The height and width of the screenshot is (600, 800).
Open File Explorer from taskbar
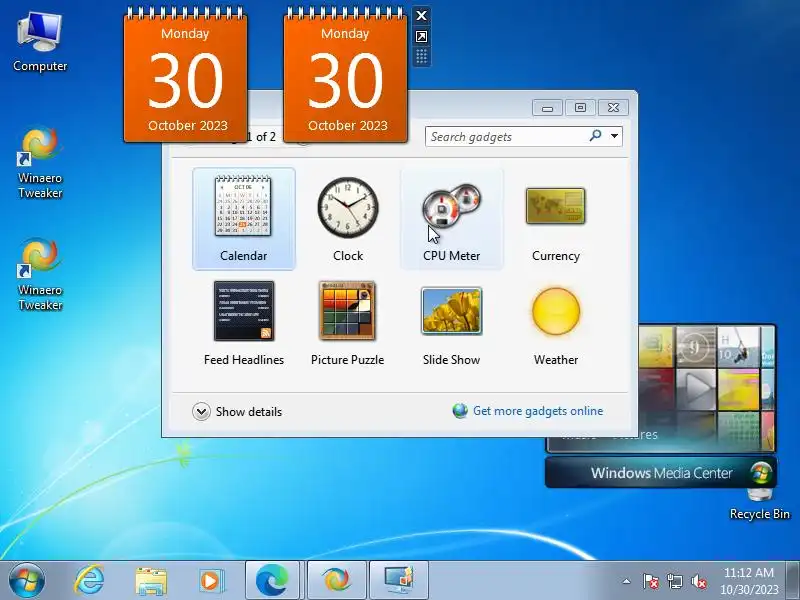point(151,580)
